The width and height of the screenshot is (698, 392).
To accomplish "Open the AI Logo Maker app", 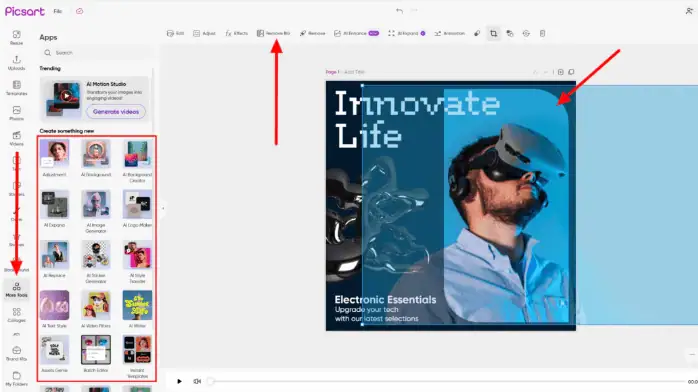I will (x=137, y=209).
